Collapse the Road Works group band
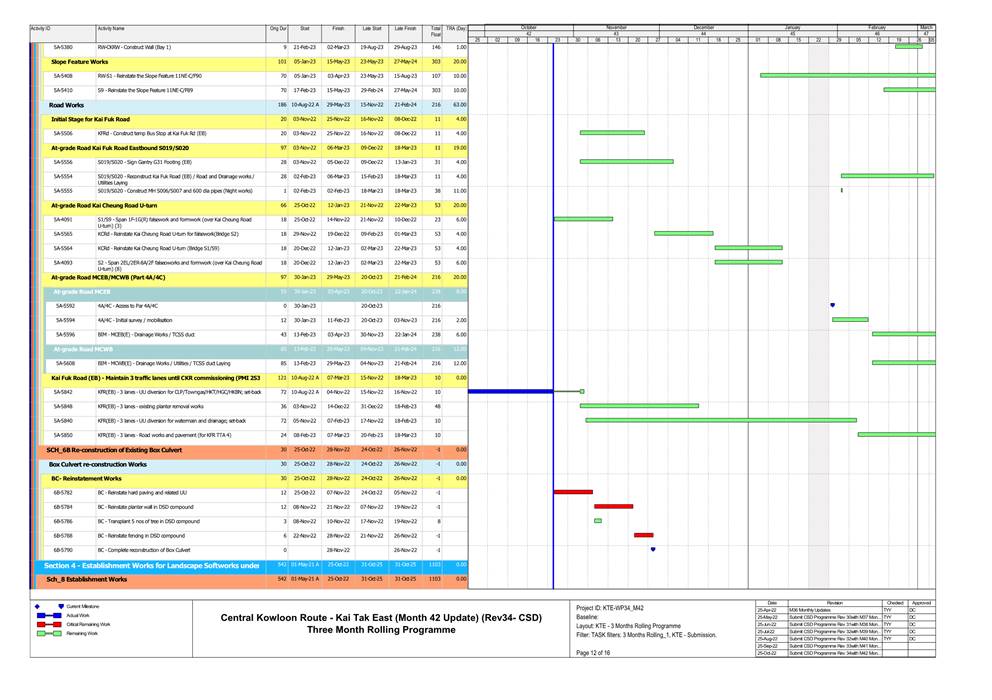Viewport: 992px width, 700px height. 66,104
